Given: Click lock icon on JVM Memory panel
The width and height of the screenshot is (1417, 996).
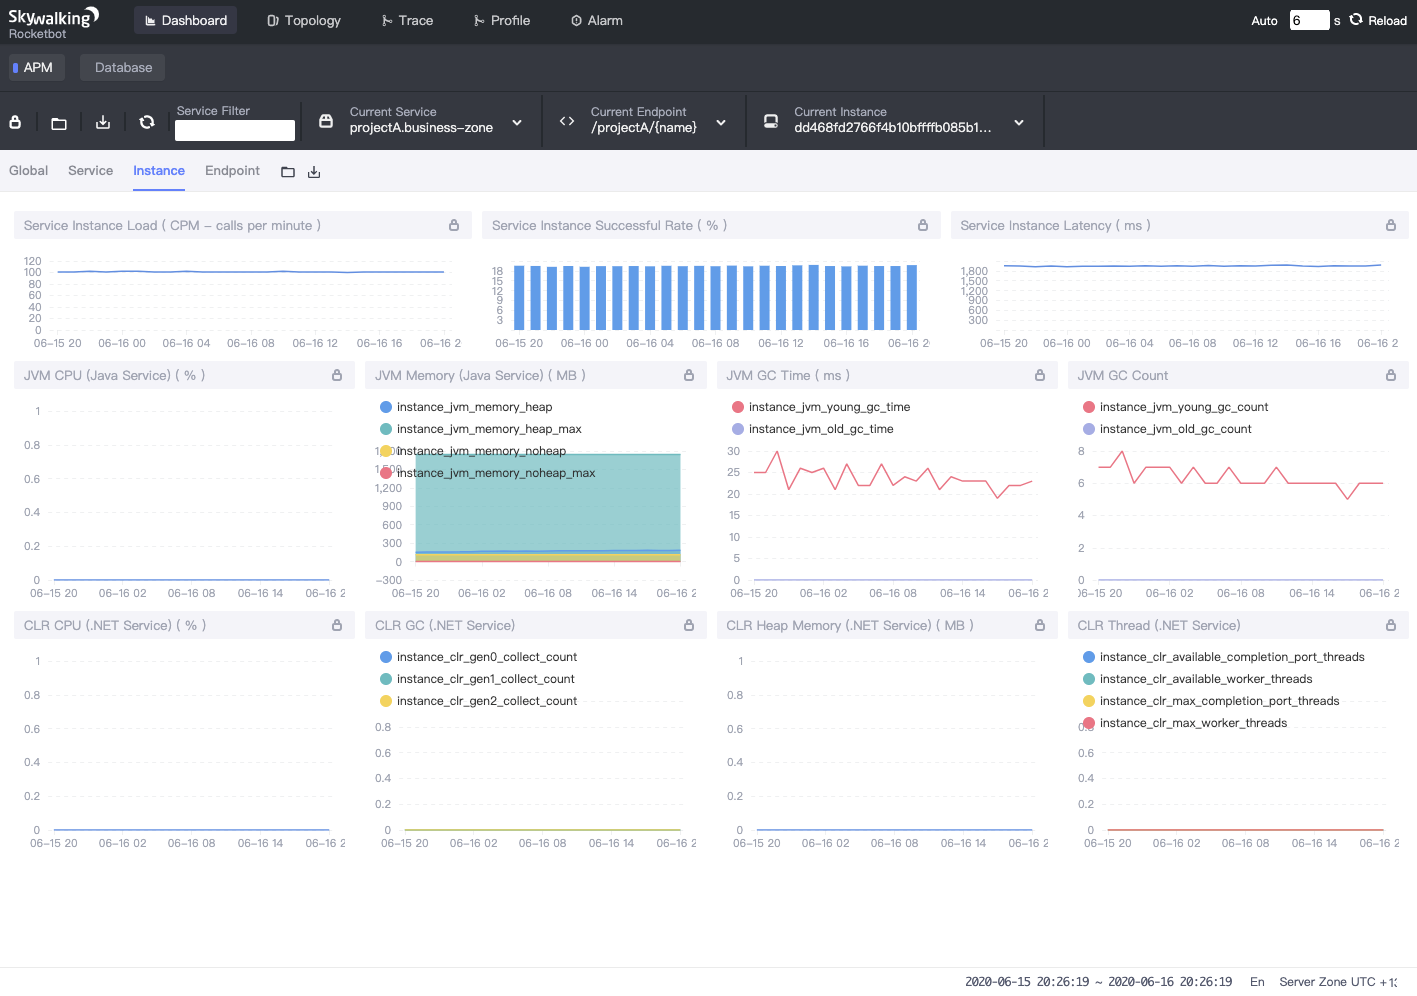Looking at the screenshot, I should pyautogui.click(x=689, y=375).
